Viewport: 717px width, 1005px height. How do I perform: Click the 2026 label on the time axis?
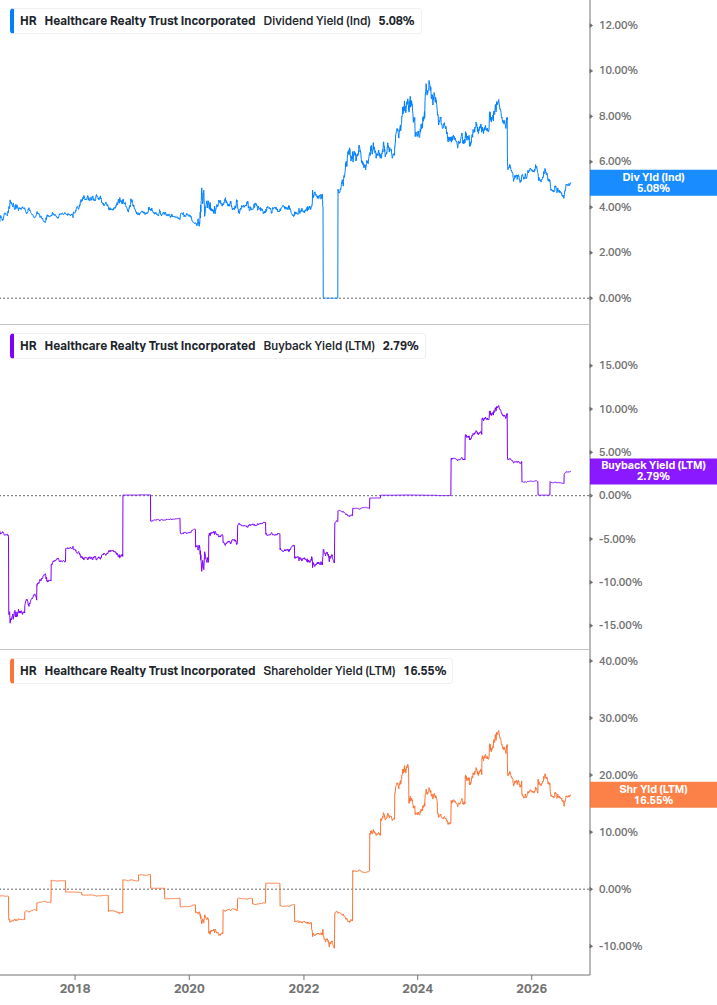pos(531,989)
